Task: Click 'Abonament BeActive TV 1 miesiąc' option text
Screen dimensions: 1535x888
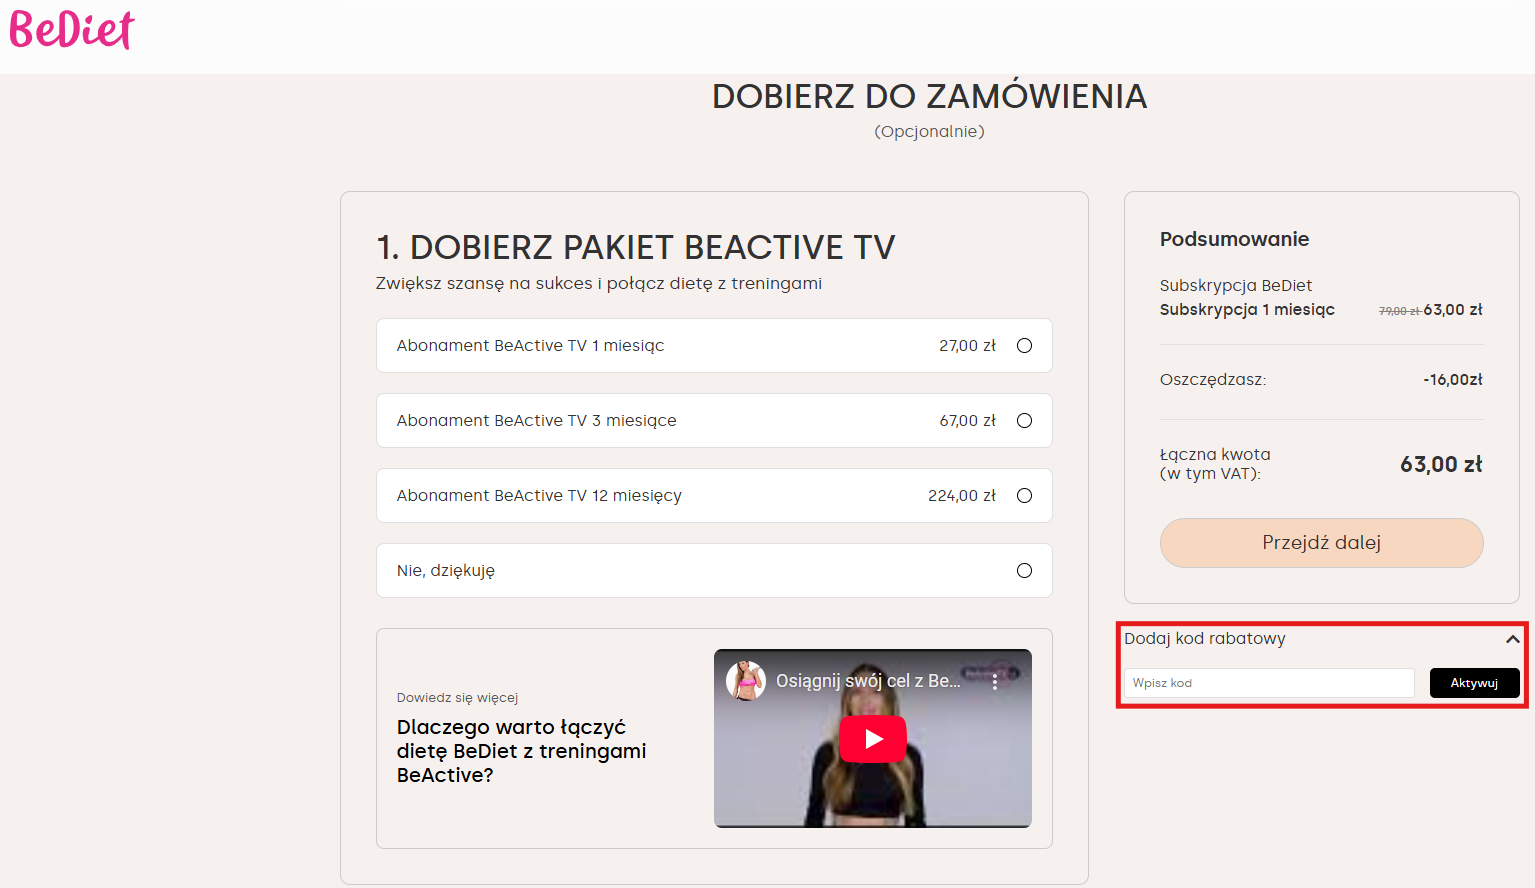Action: (x=530, y=346)
